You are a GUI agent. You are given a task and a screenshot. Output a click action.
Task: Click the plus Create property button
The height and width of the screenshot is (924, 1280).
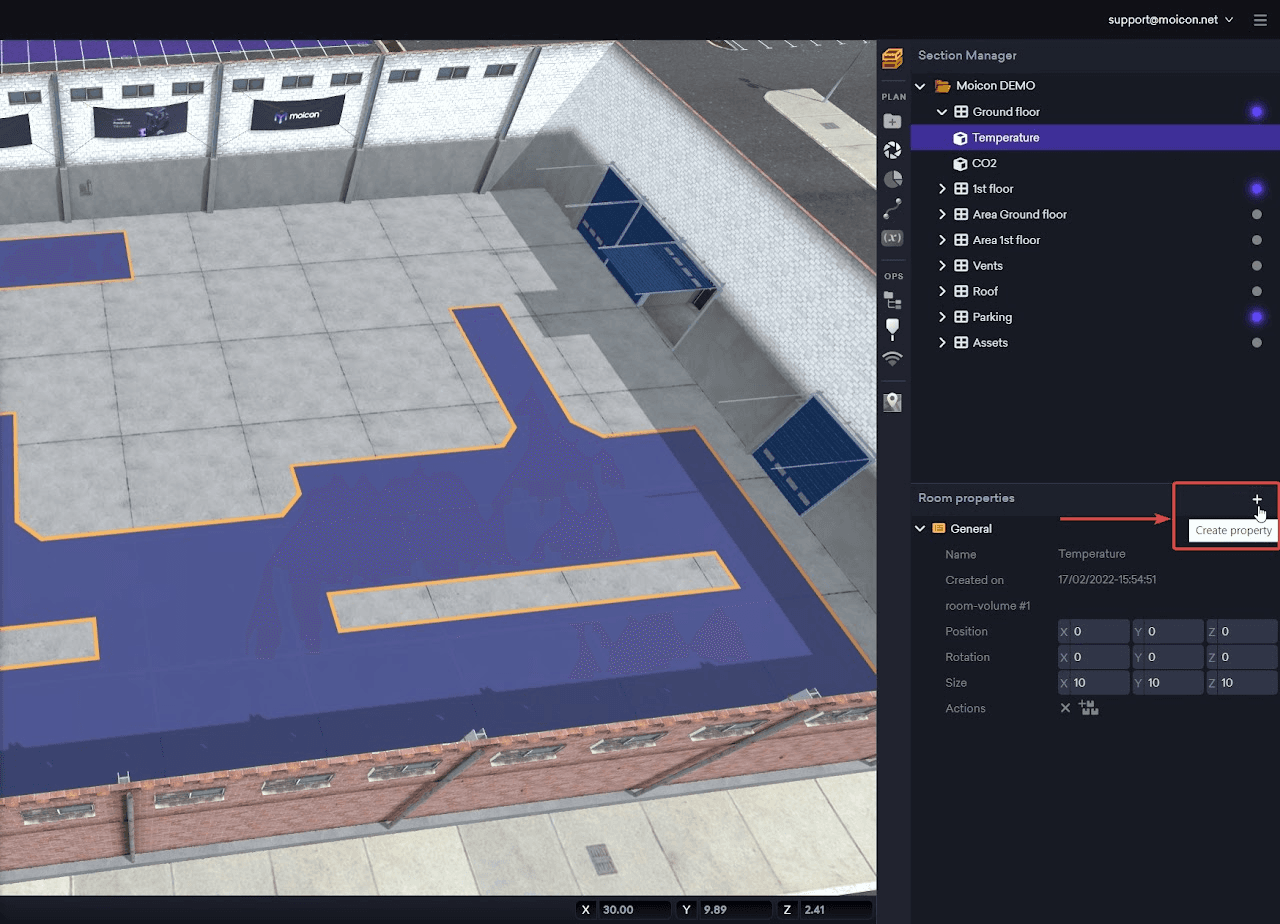1257,499
